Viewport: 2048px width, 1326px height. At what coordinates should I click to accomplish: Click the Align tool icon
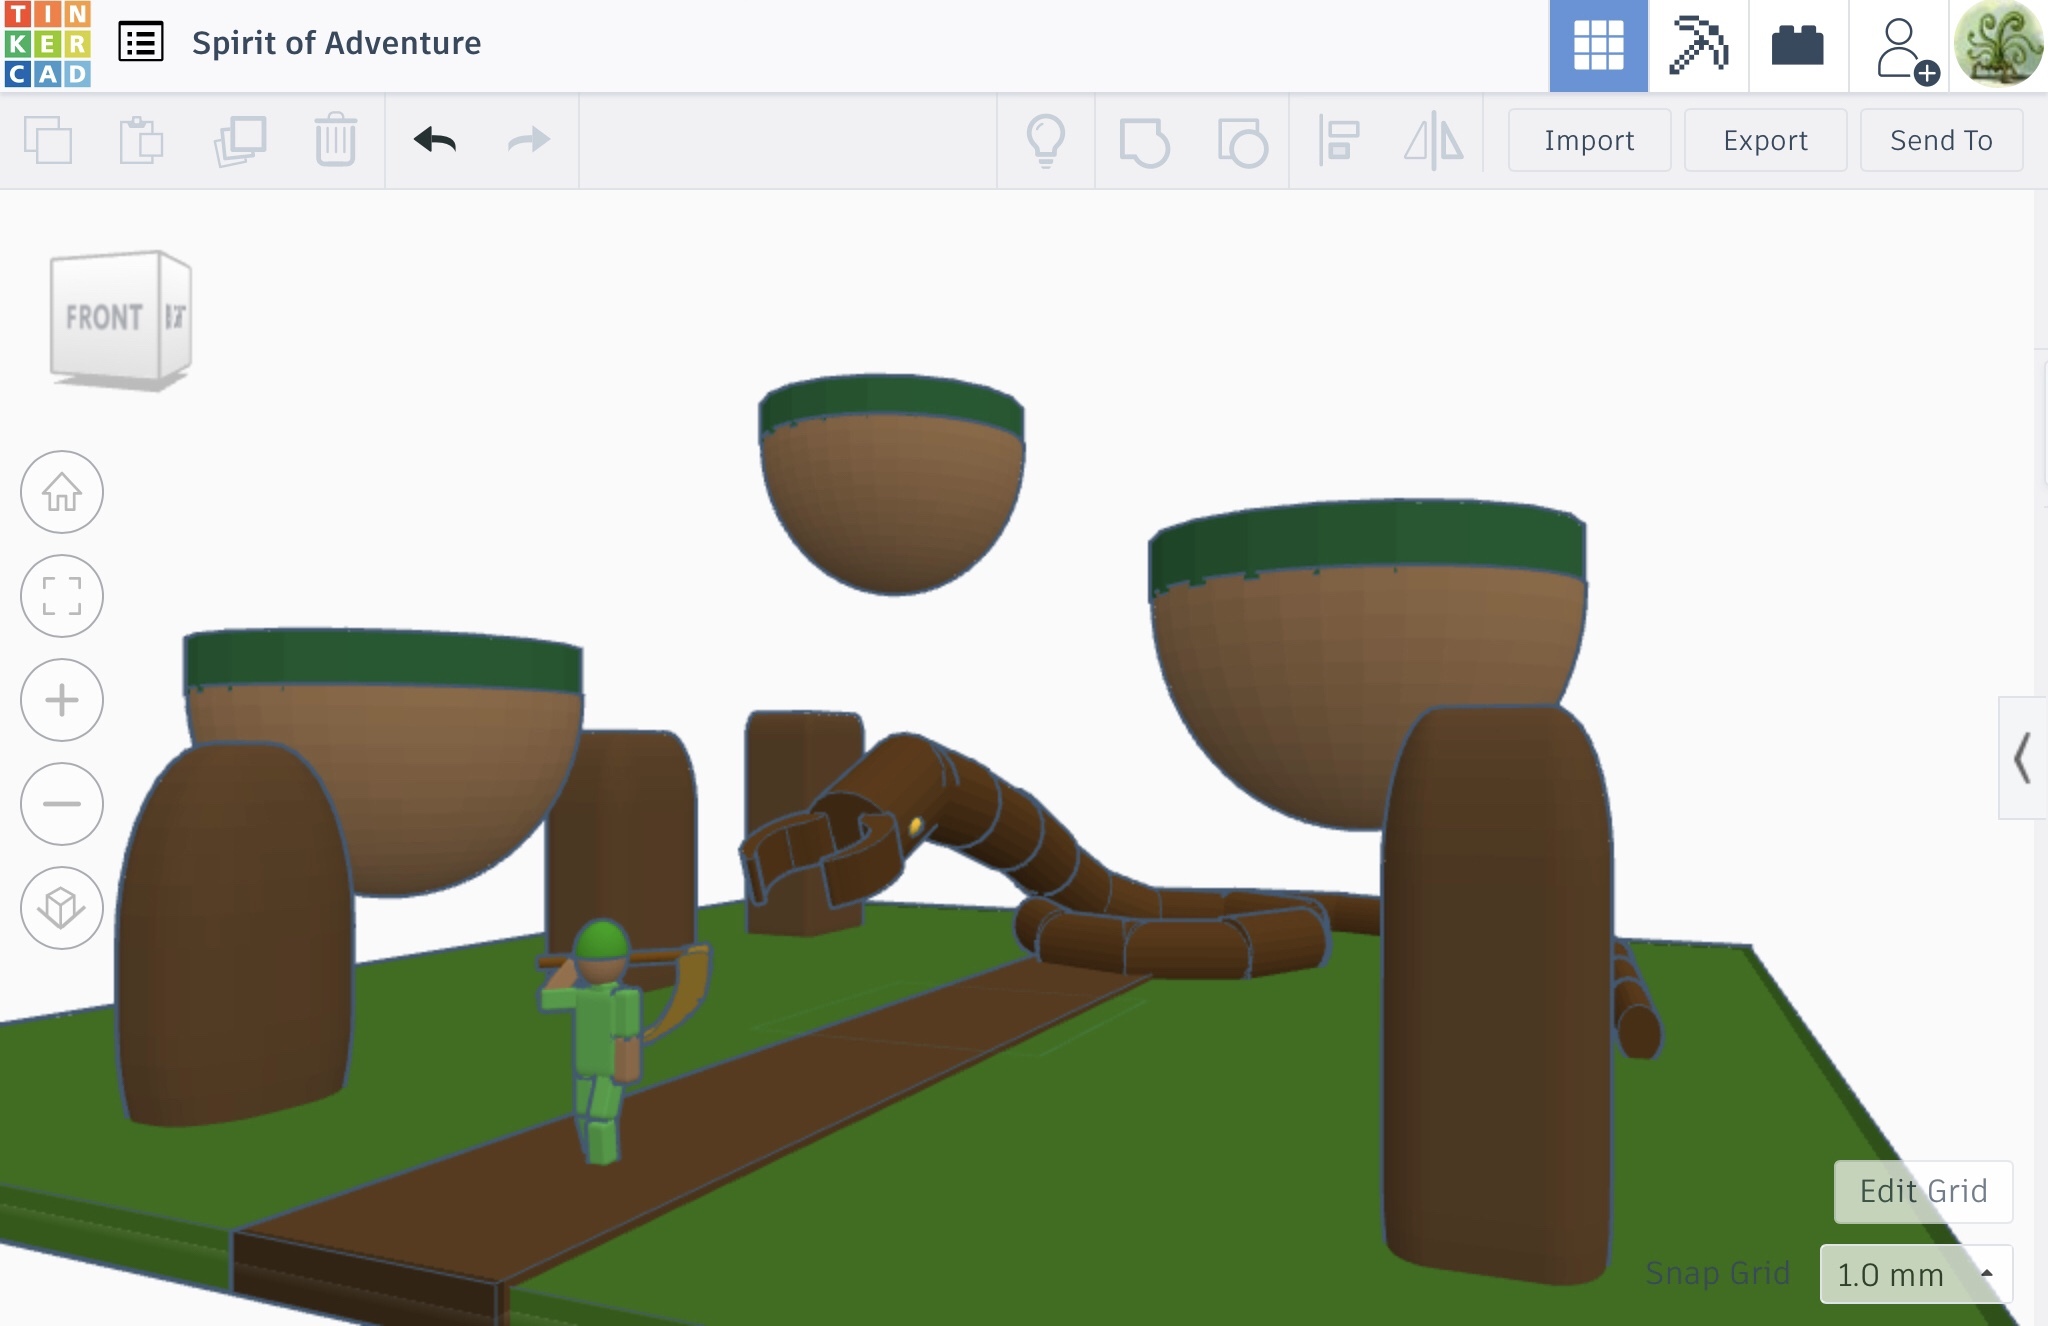1339,140
